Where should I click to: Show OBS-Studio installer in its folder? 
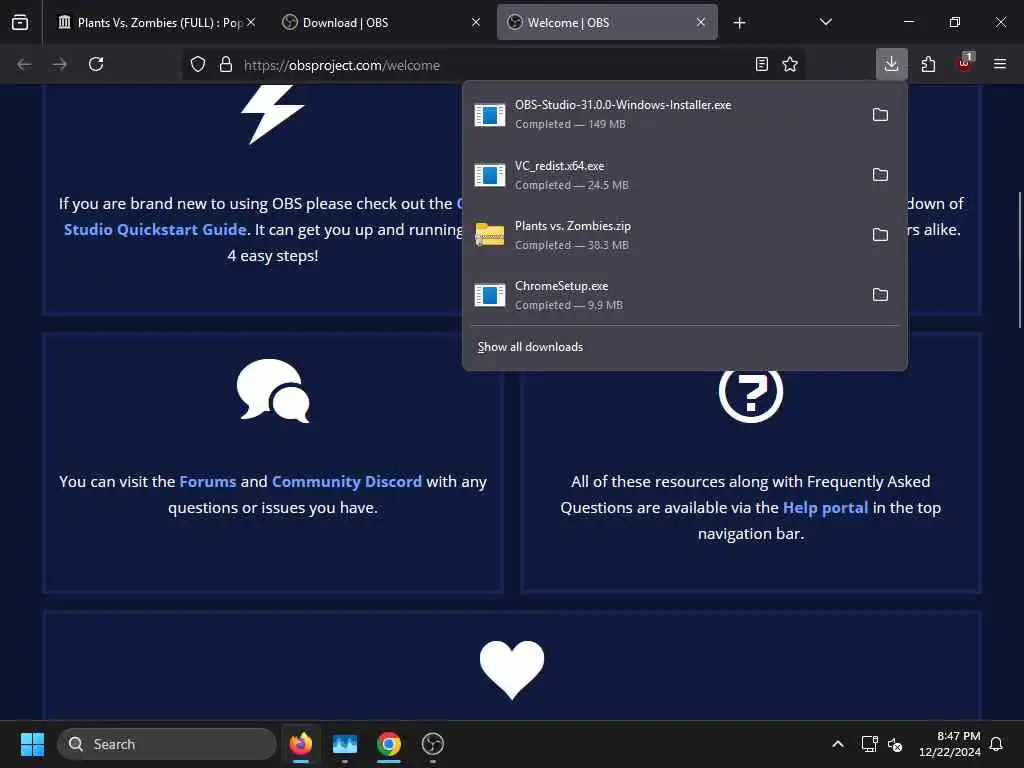880,115
